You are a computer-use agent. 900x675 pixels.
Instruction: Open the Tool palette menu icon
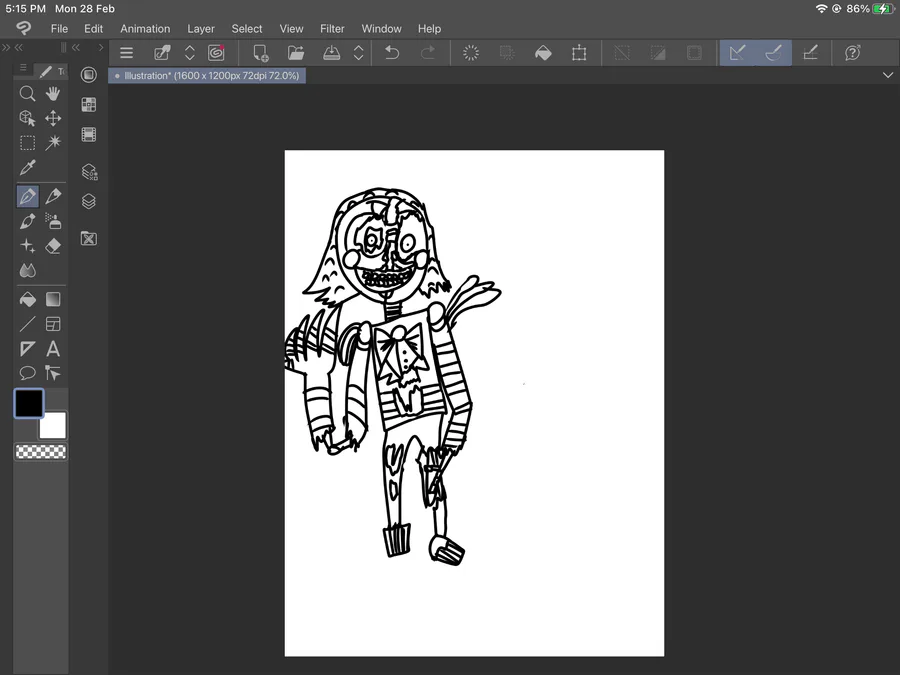pos(23,68)
